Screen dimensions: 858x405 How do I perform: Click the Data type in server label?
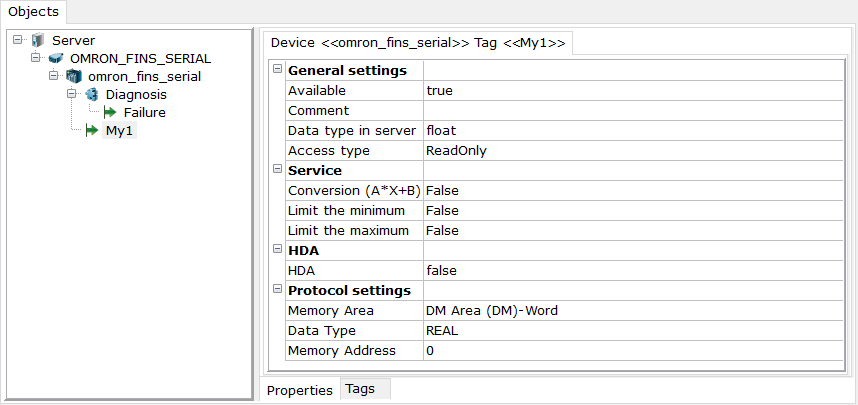coord(352,131)
